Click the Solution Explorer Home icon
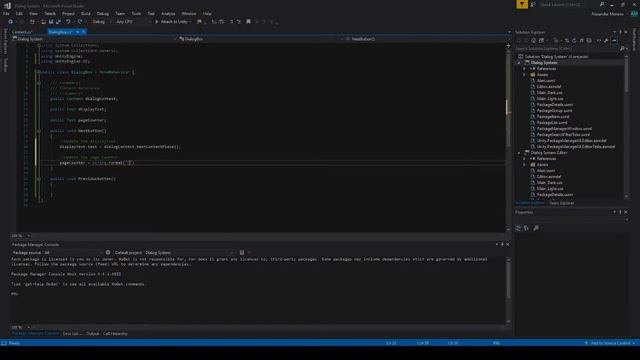This screenshot has width=640, height=360. [x=533, y=40]
